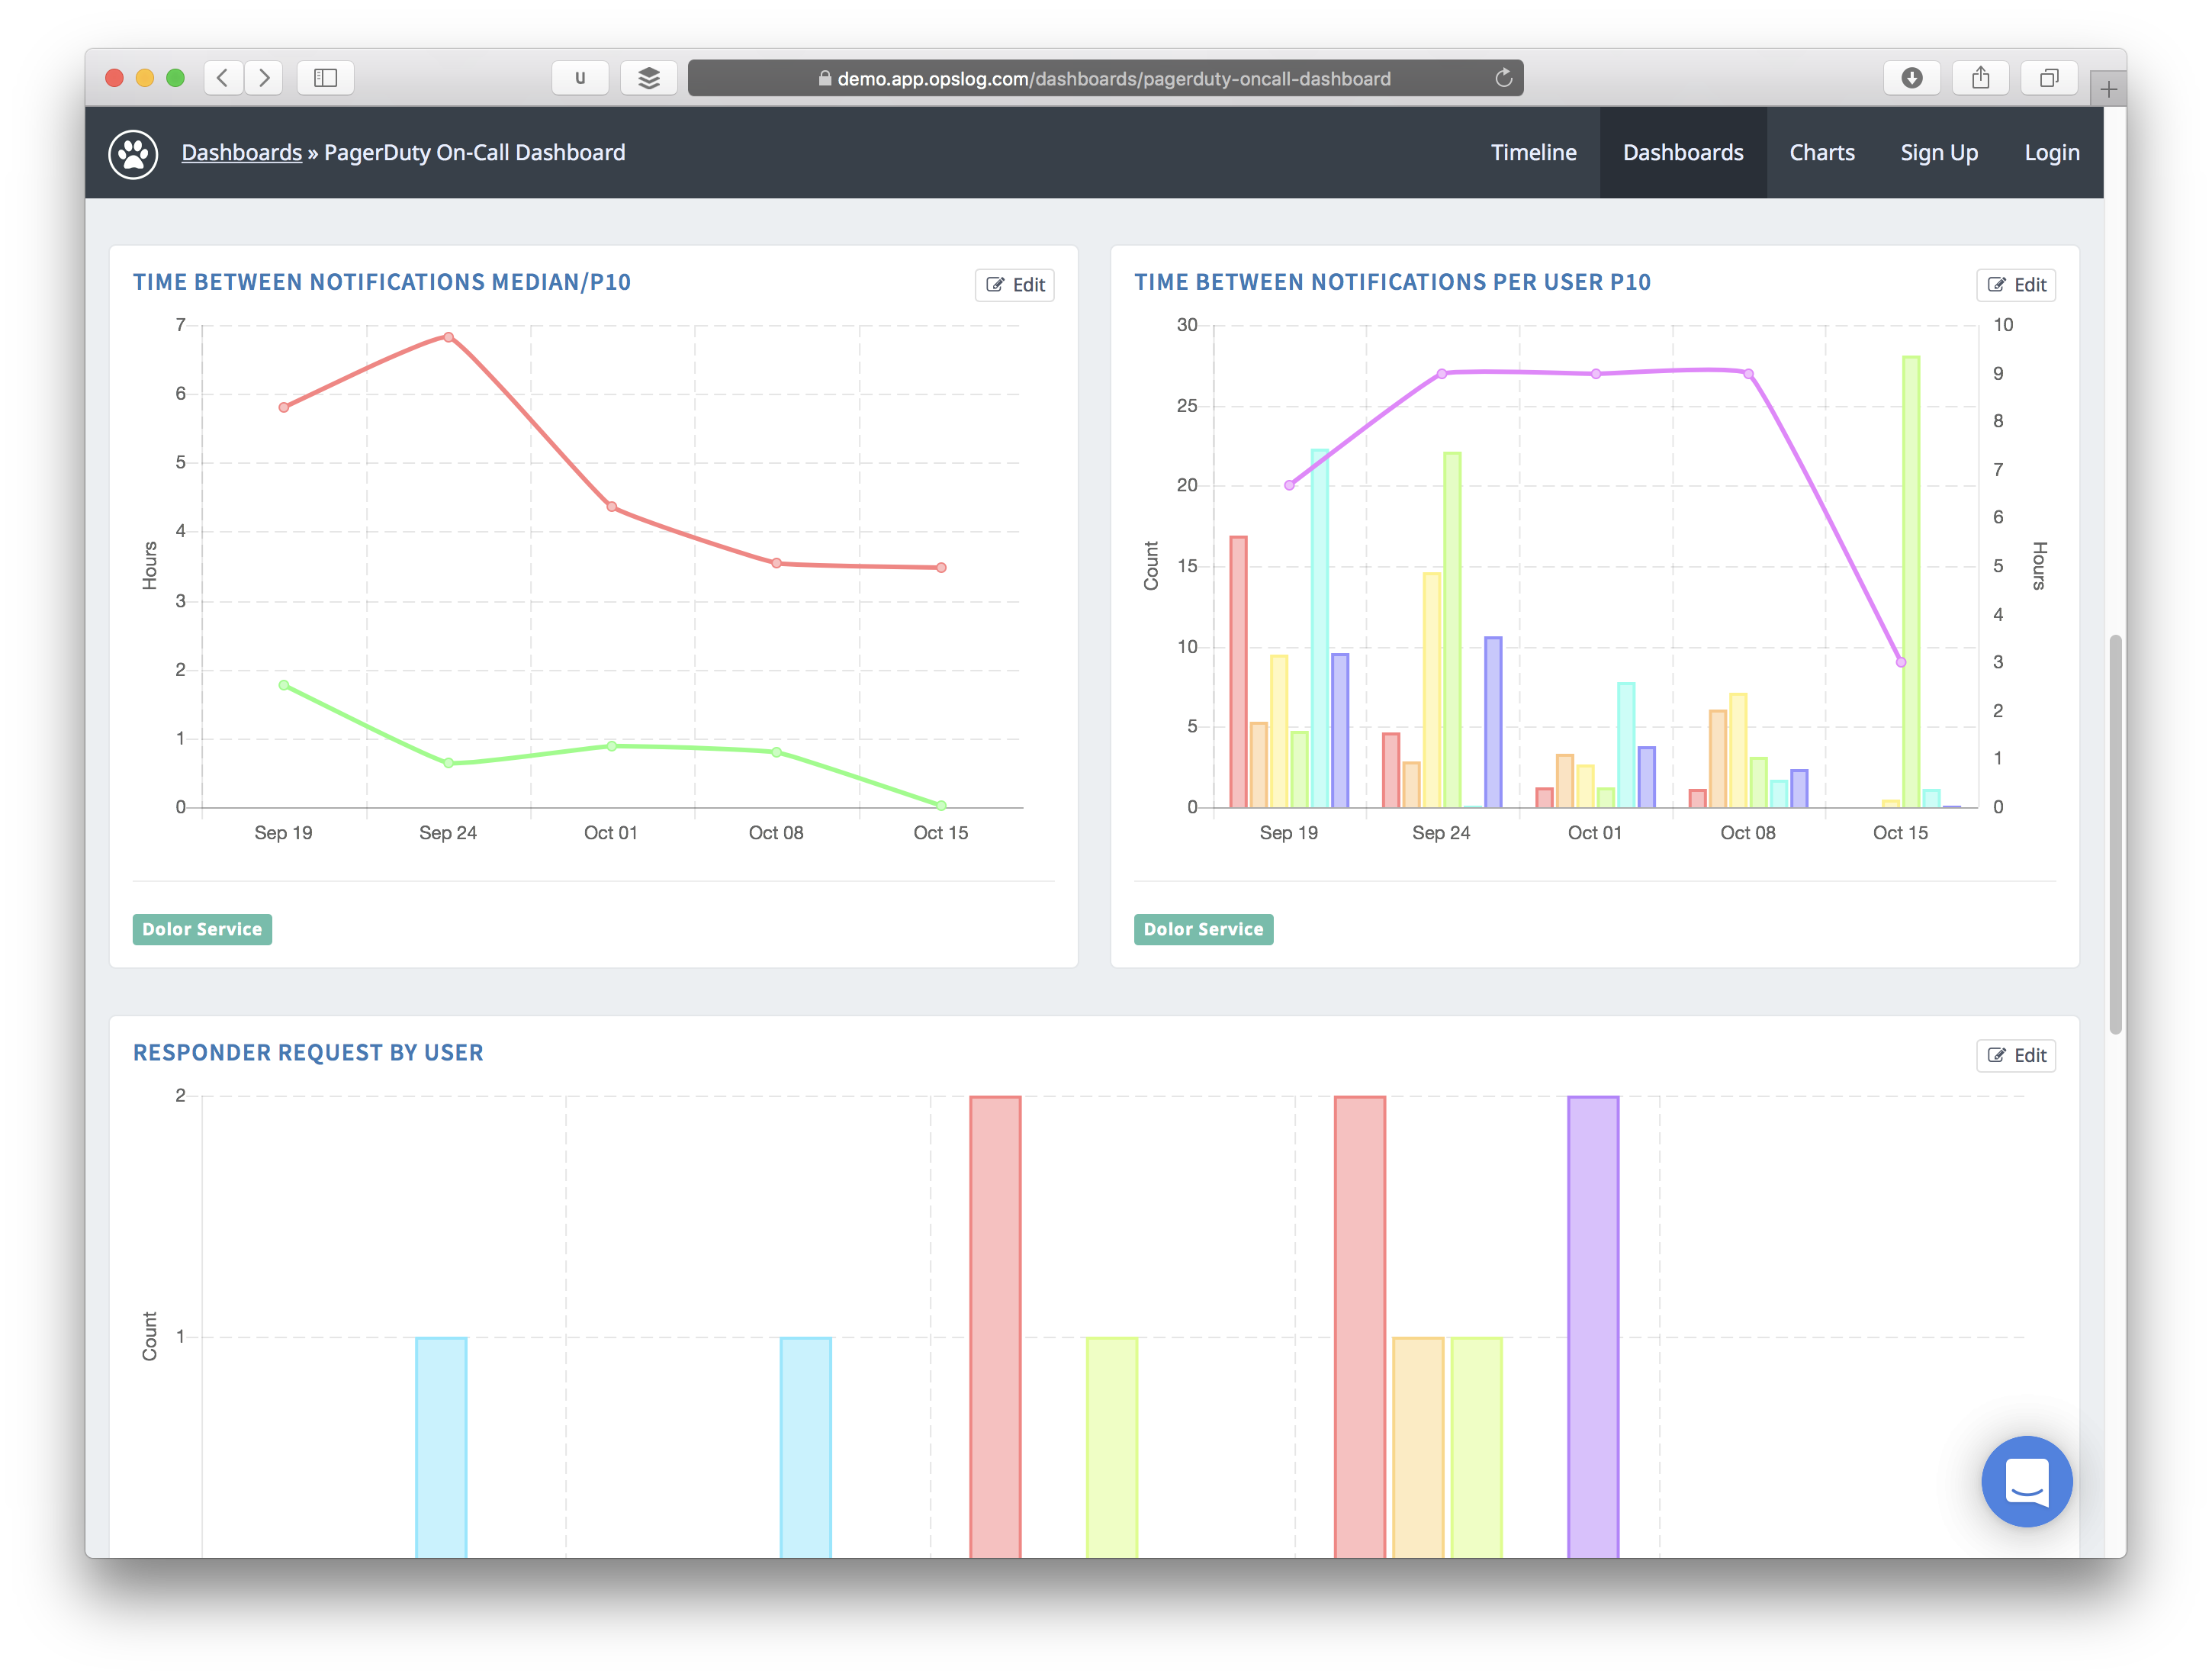Click the Sign Up link
Image resolution: width=2212 pixels, height=1680 pixels.
tap(1938, 153)
